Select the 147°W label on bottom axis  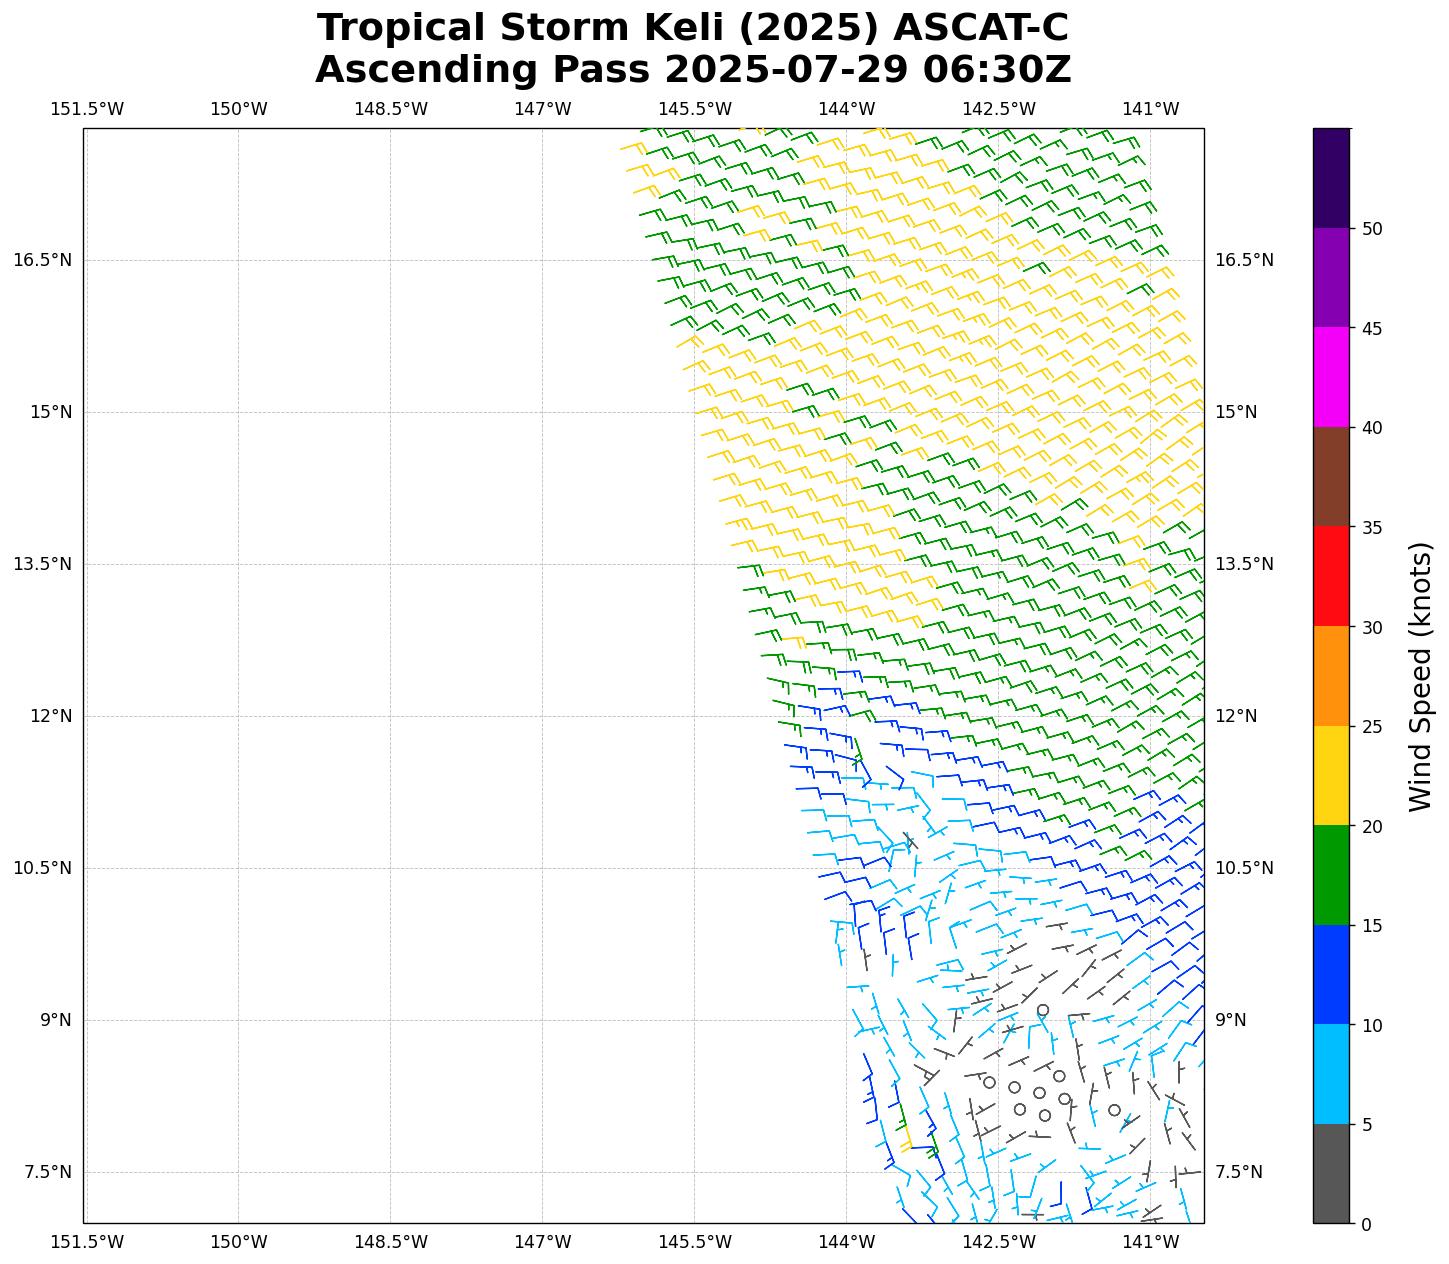(542, 1242)
